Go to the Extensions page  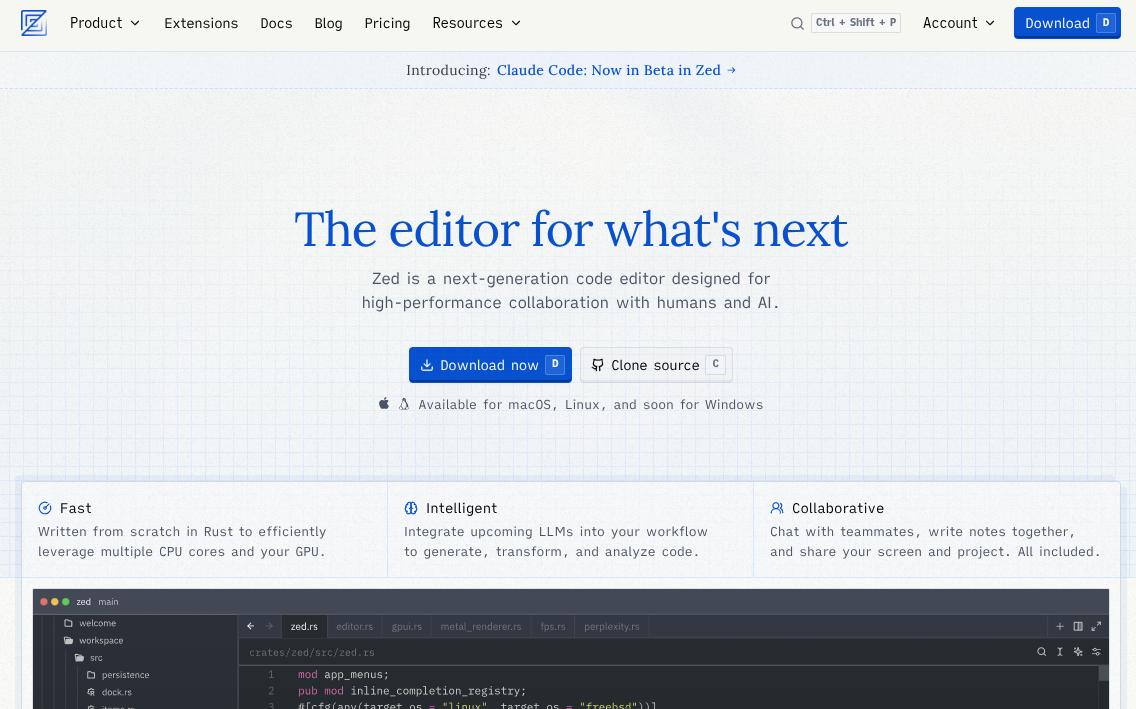[x=201, y=23]
